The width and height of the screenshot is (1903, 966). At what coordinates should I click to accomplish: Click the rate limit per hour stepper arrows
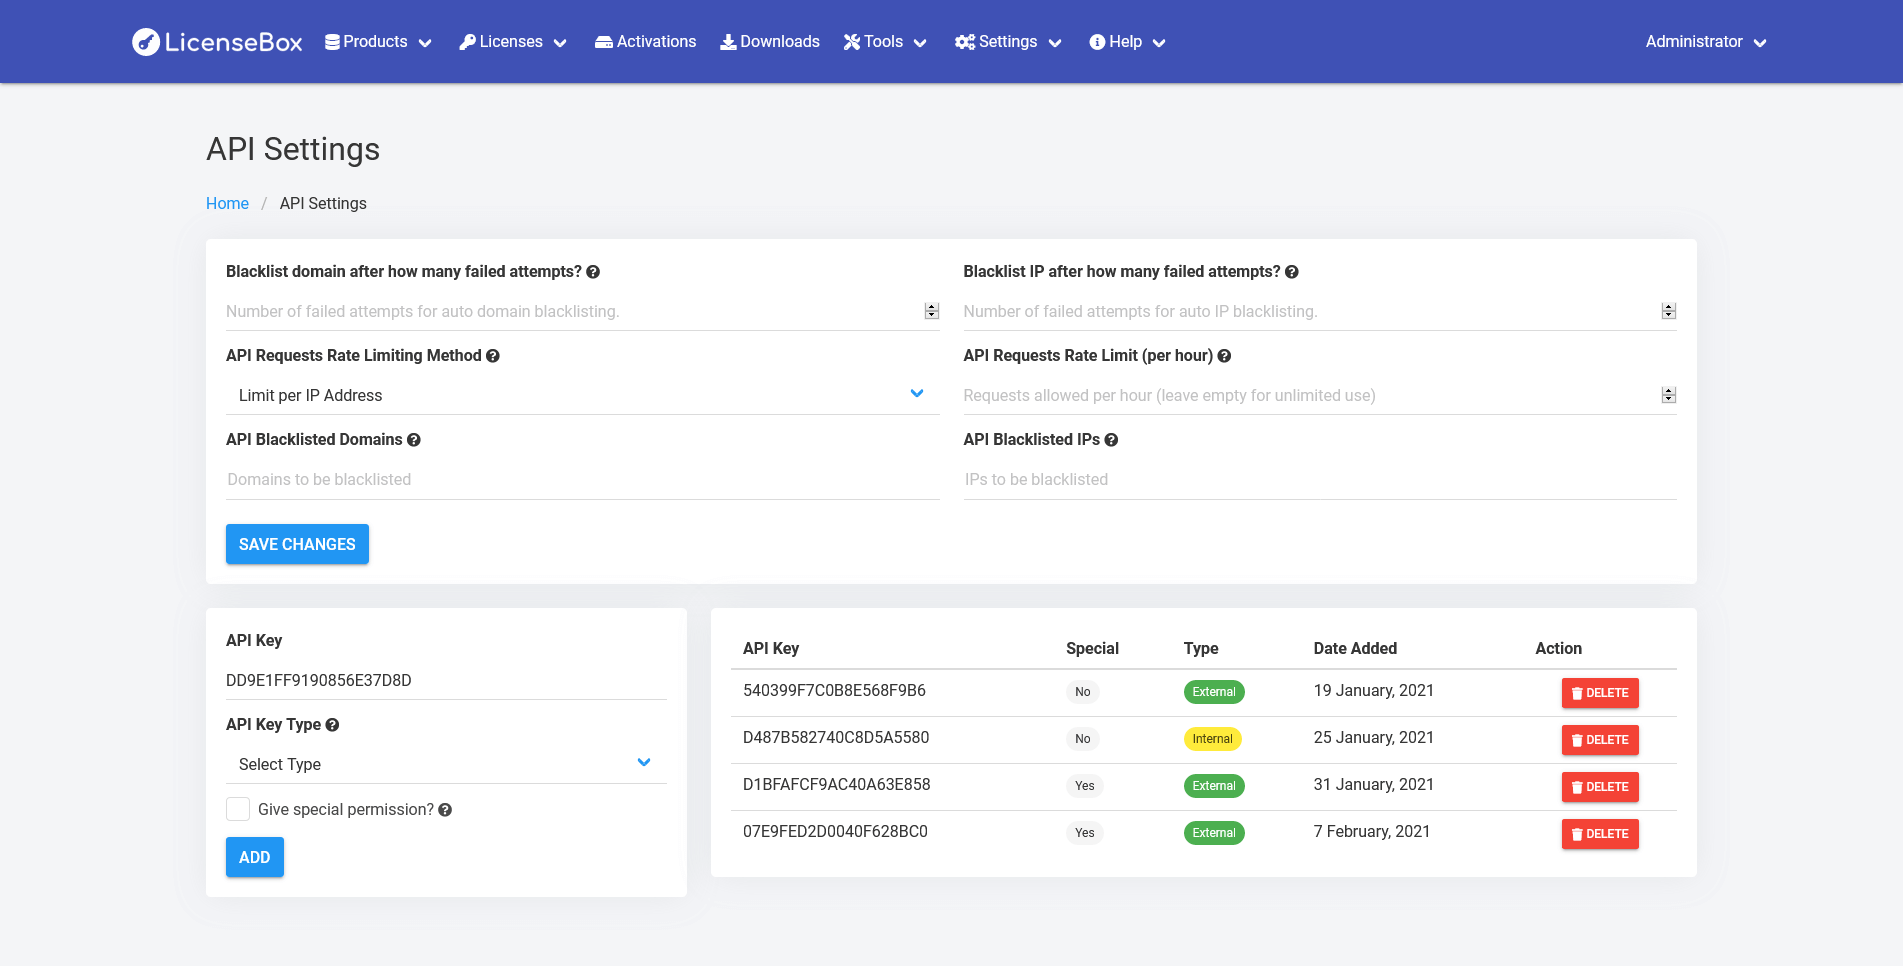click(1669, 395)
